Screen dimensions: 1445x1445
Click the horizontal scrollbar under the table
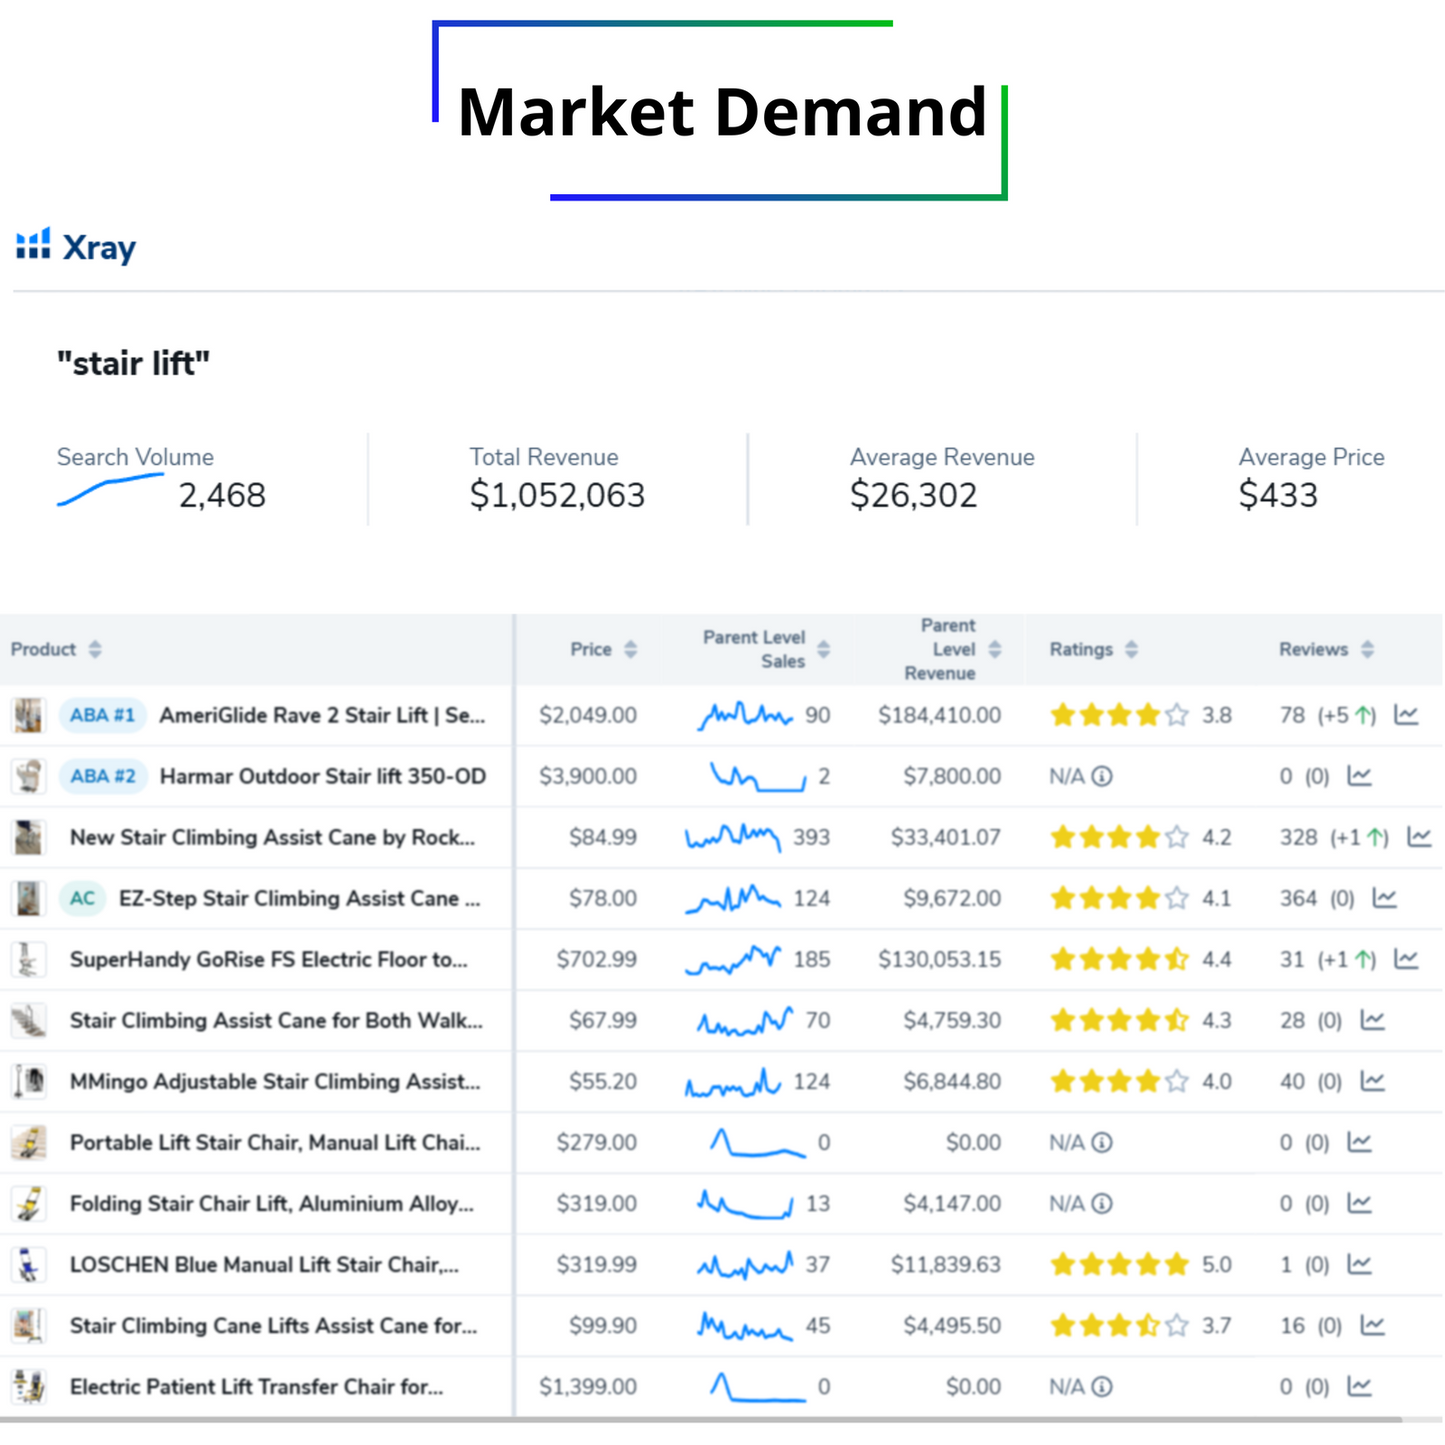[x=700, y=1419]
